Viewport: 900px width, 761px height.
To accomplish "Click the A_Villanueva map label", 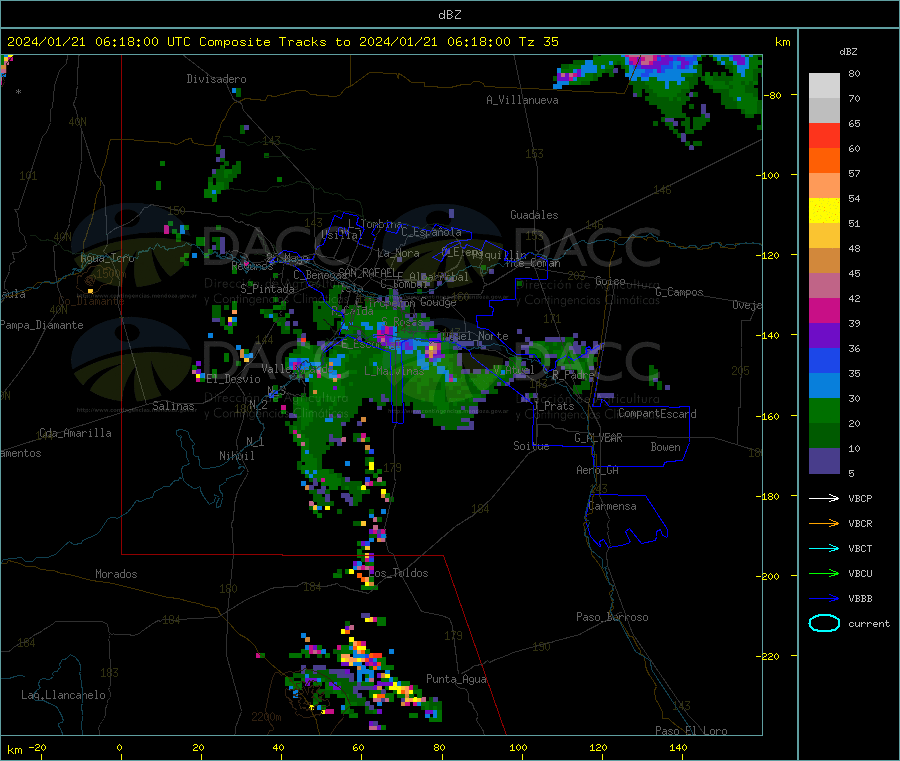I will pyautogui.click(x=522, y=100).
